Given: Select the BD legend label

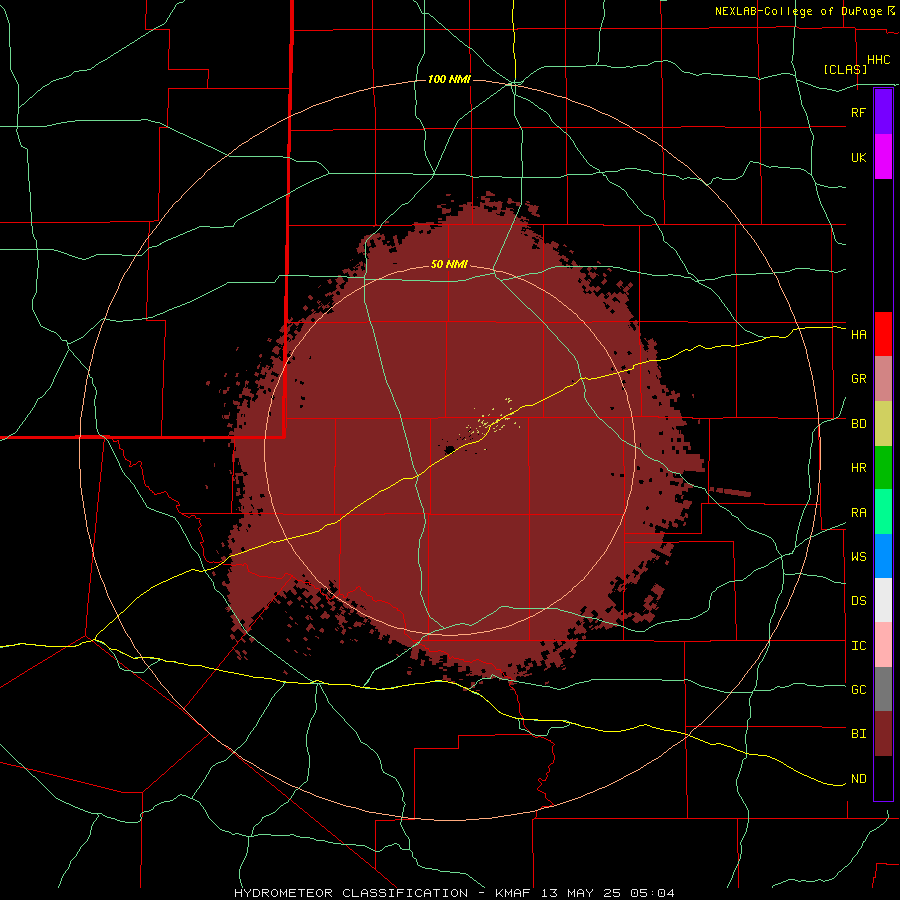Looking at the screenshot, I should [x=858, y=424].
